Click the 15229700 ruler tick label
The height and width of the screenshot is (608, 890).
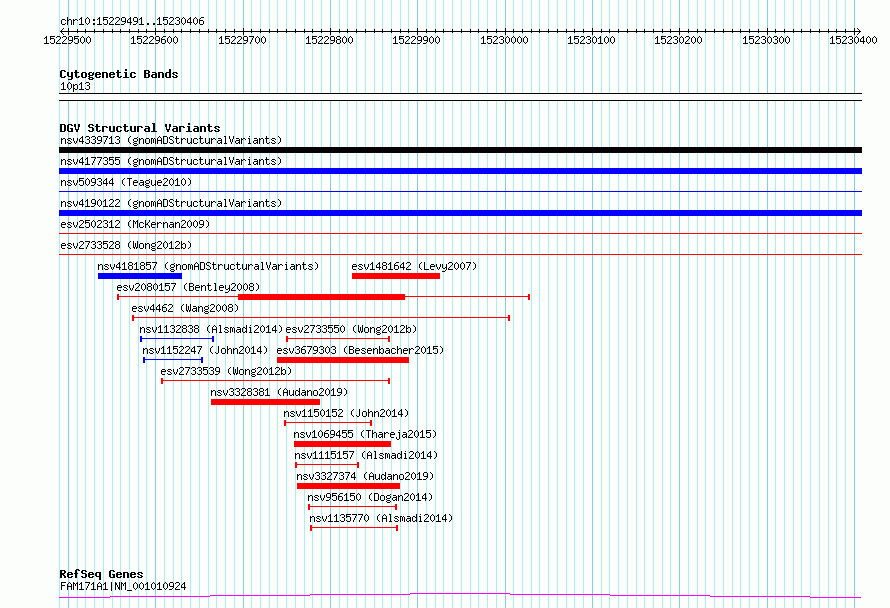(x=242, y=40)
